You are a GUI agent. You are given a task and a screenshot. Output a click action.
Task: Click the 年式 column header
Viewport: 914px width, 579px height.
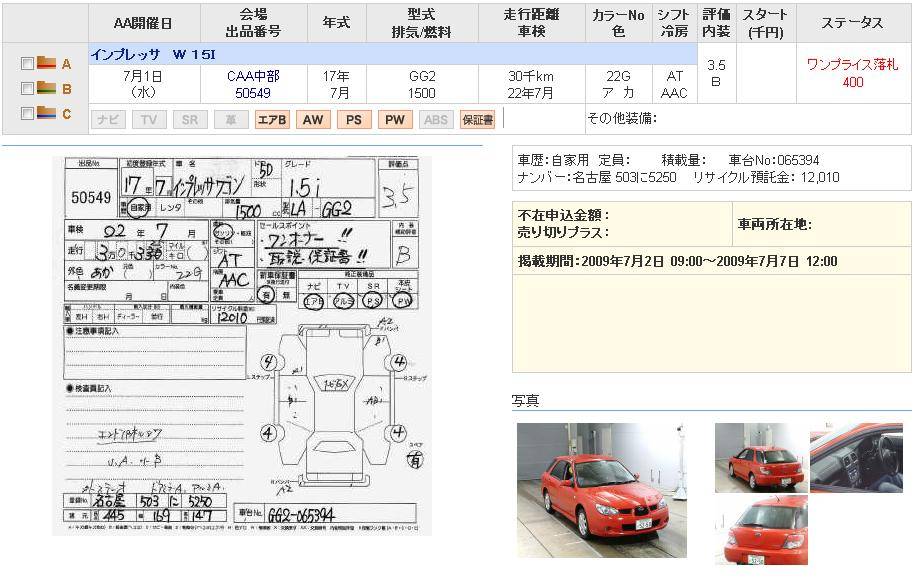pyautogui.click(x=336, y=23)
